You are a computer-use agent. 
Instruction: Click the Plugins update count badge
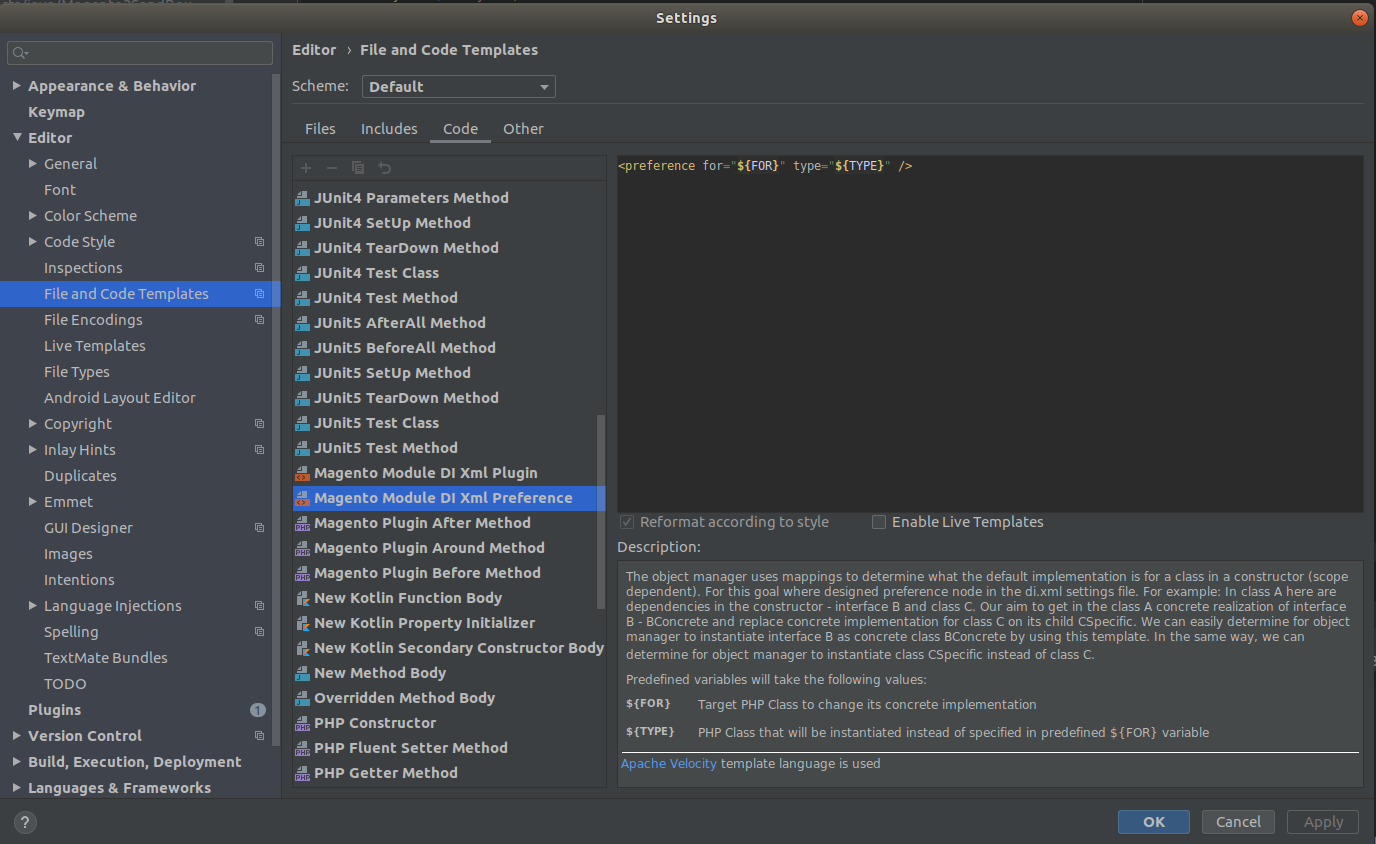pyautogui.click(x=258, y=710)
